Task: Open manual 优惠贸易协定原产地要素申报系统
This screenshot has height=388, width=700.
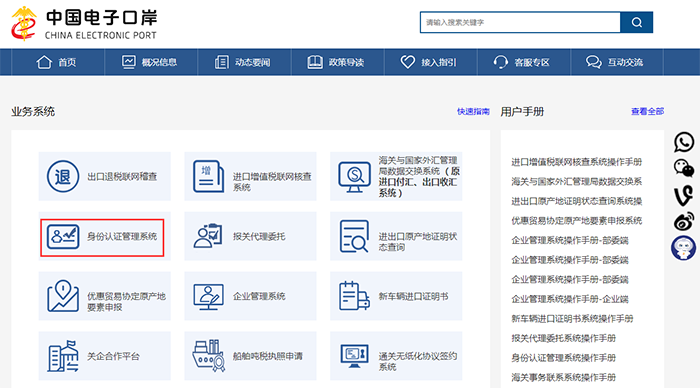Action: [577, 221]
